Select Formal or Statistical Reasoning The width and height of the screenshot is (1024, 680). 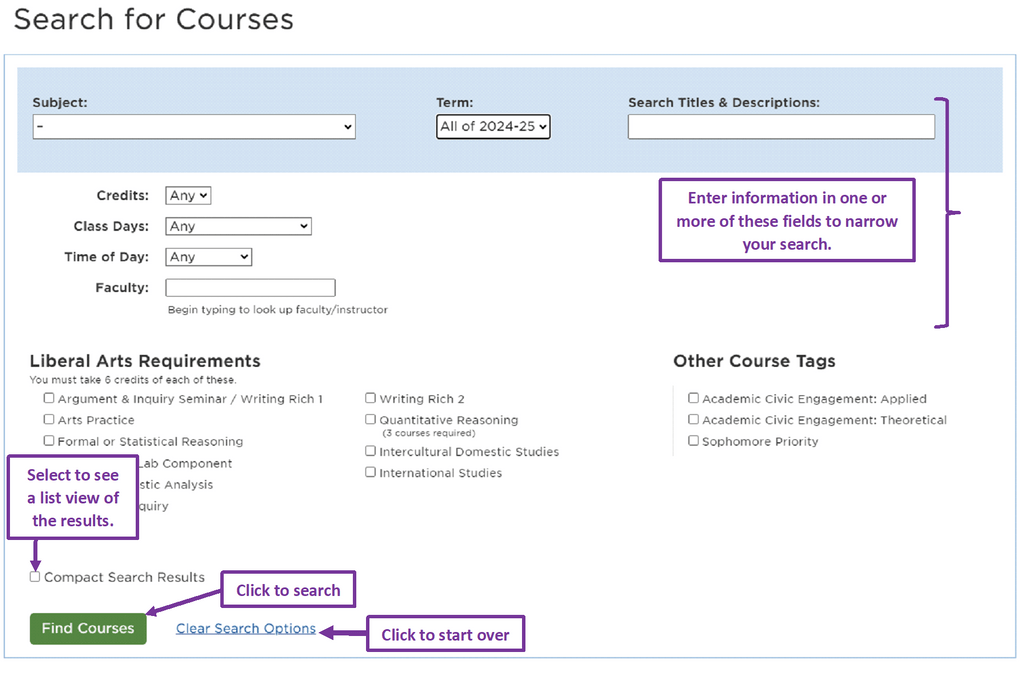pos(48,441)
